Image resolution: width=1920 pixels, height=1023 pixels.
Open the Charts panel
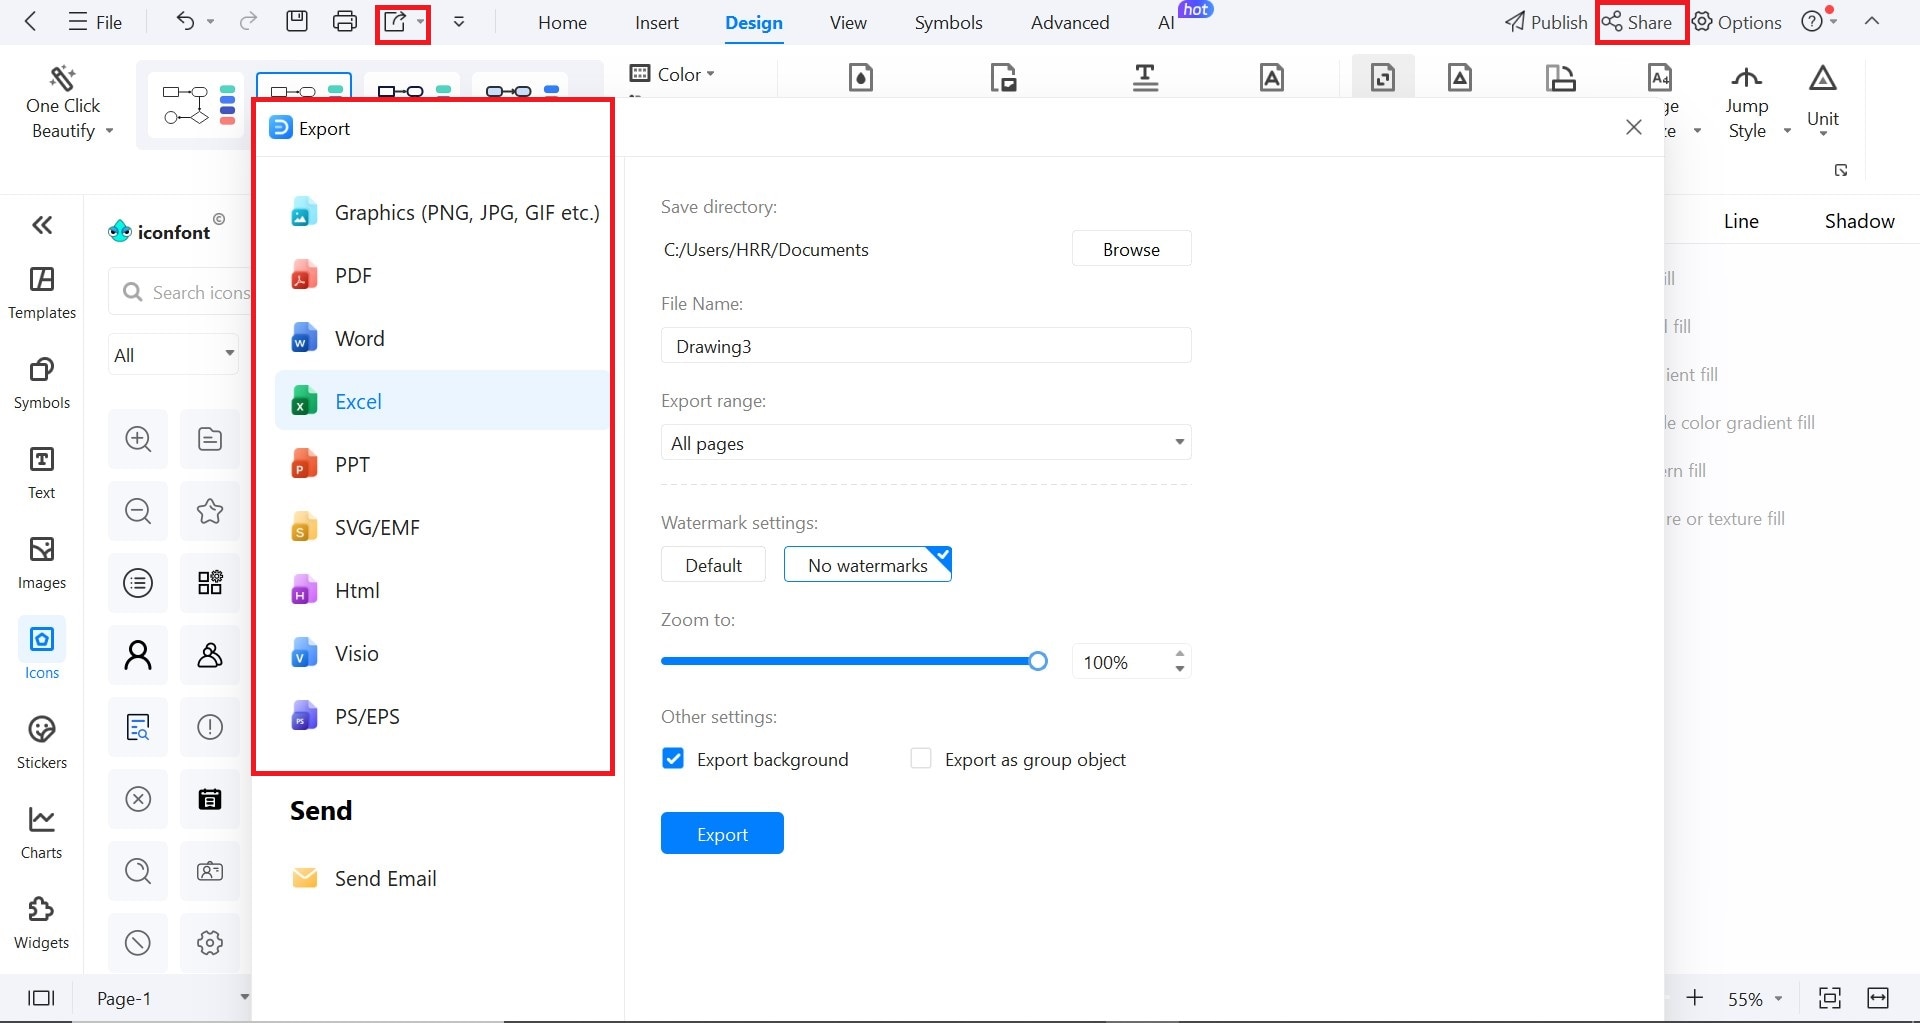coord(42,833)
